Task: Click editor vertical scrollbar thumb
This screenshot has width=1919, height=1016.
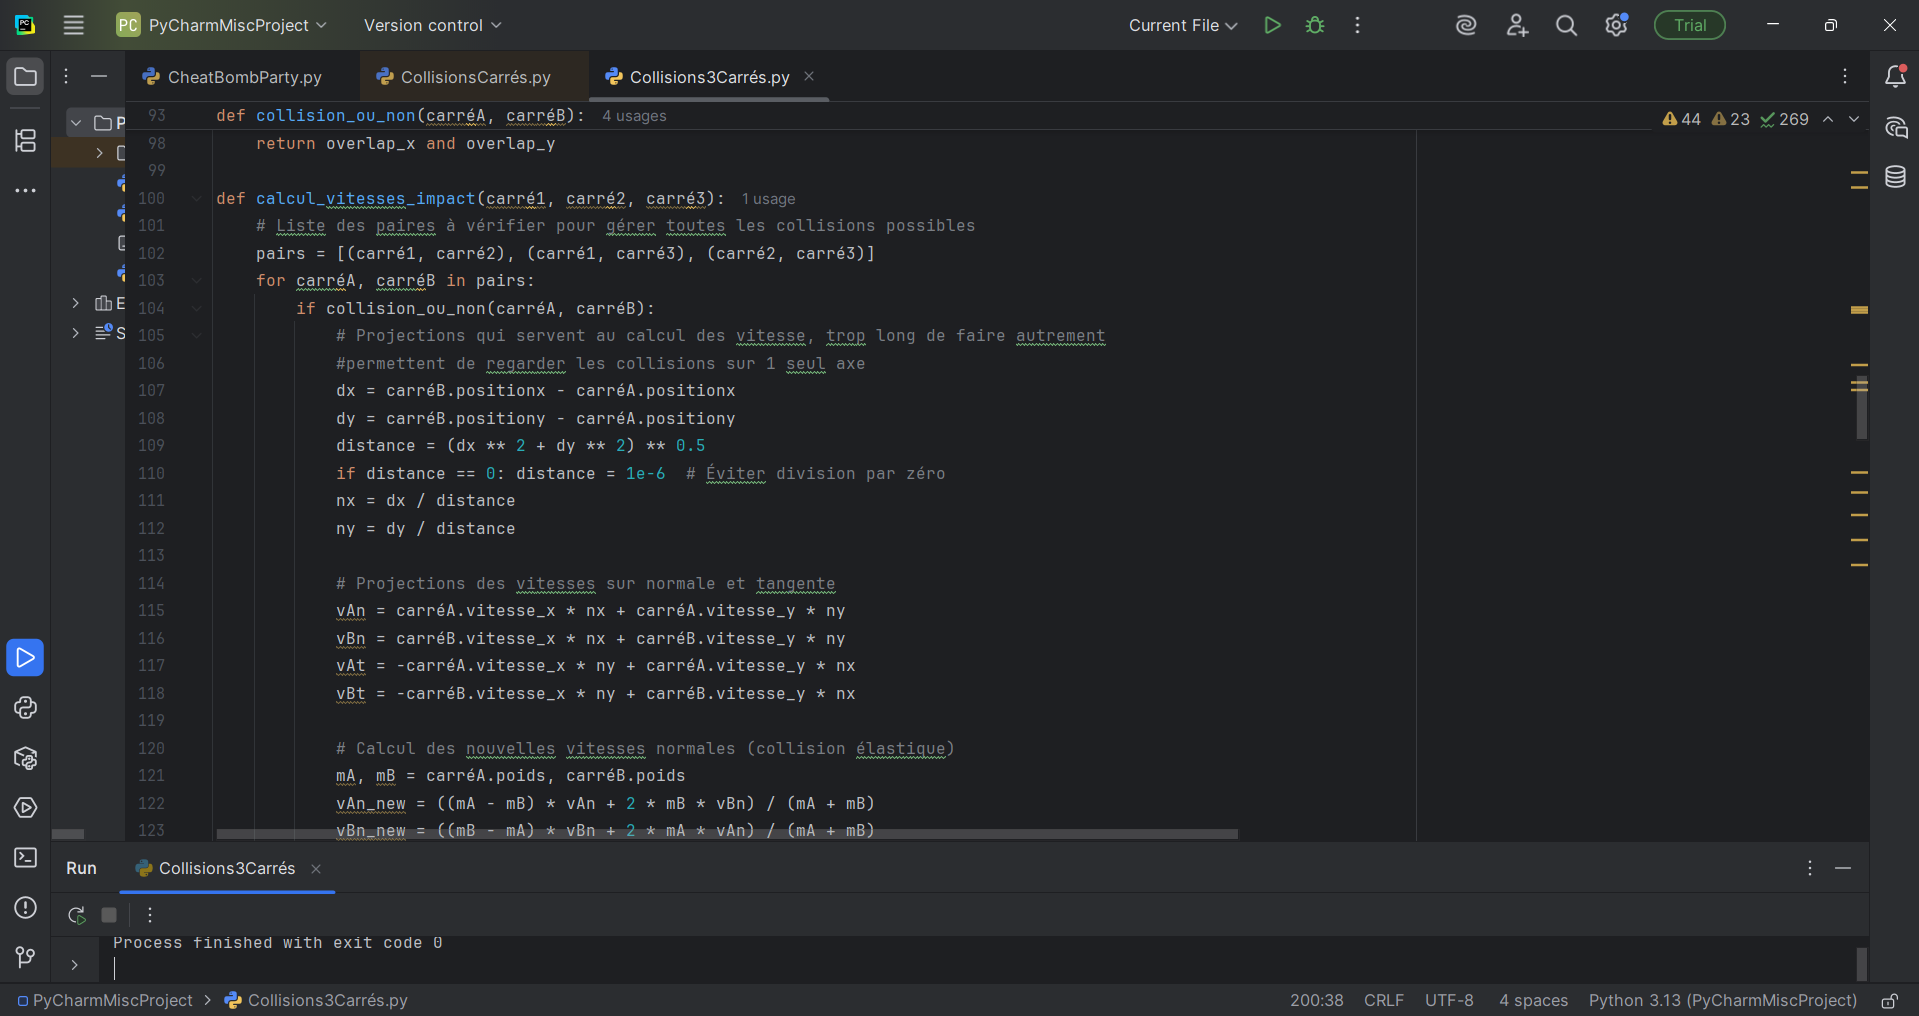Action: [1861, 408]
